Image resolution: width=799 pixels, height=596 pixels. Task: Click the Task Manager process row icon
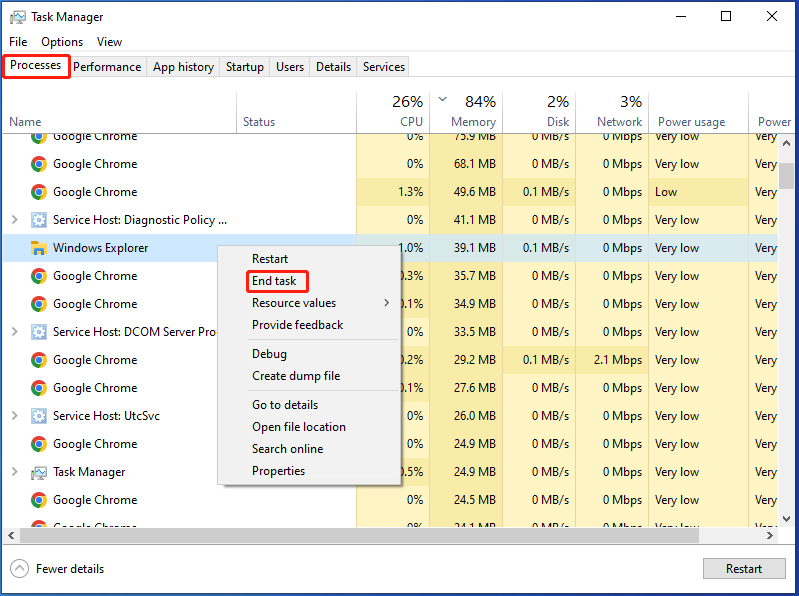point(39,472)
